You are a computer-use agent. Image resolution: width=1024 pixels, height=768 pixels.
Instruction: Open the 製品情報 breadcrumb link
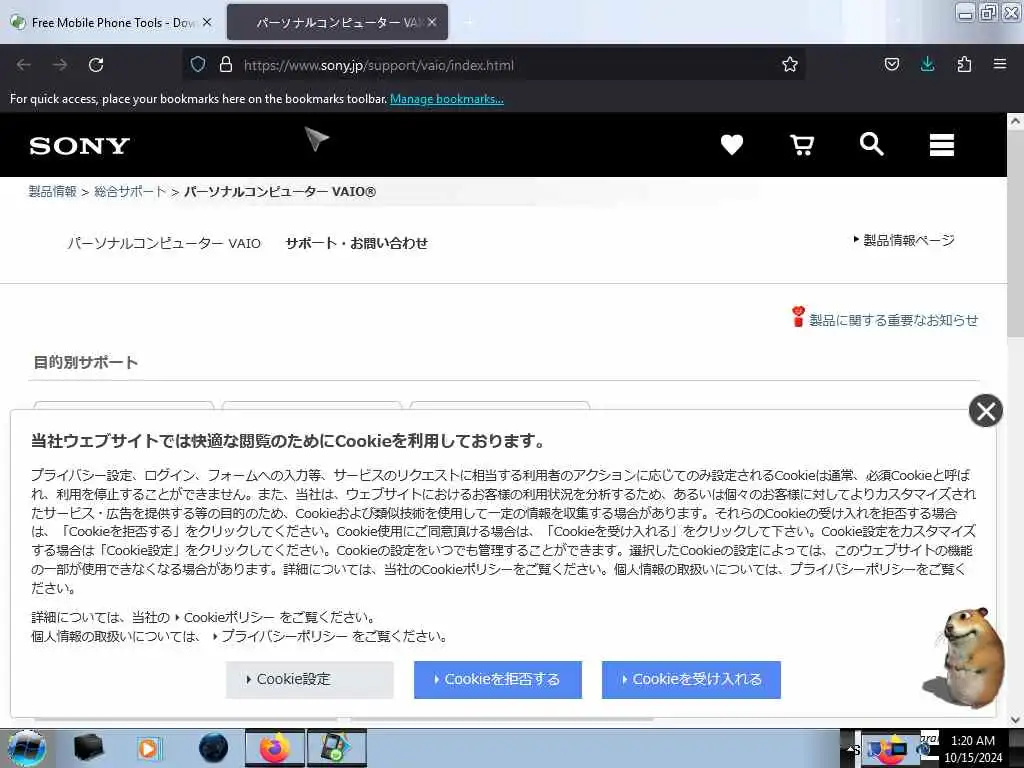point(52,191)
